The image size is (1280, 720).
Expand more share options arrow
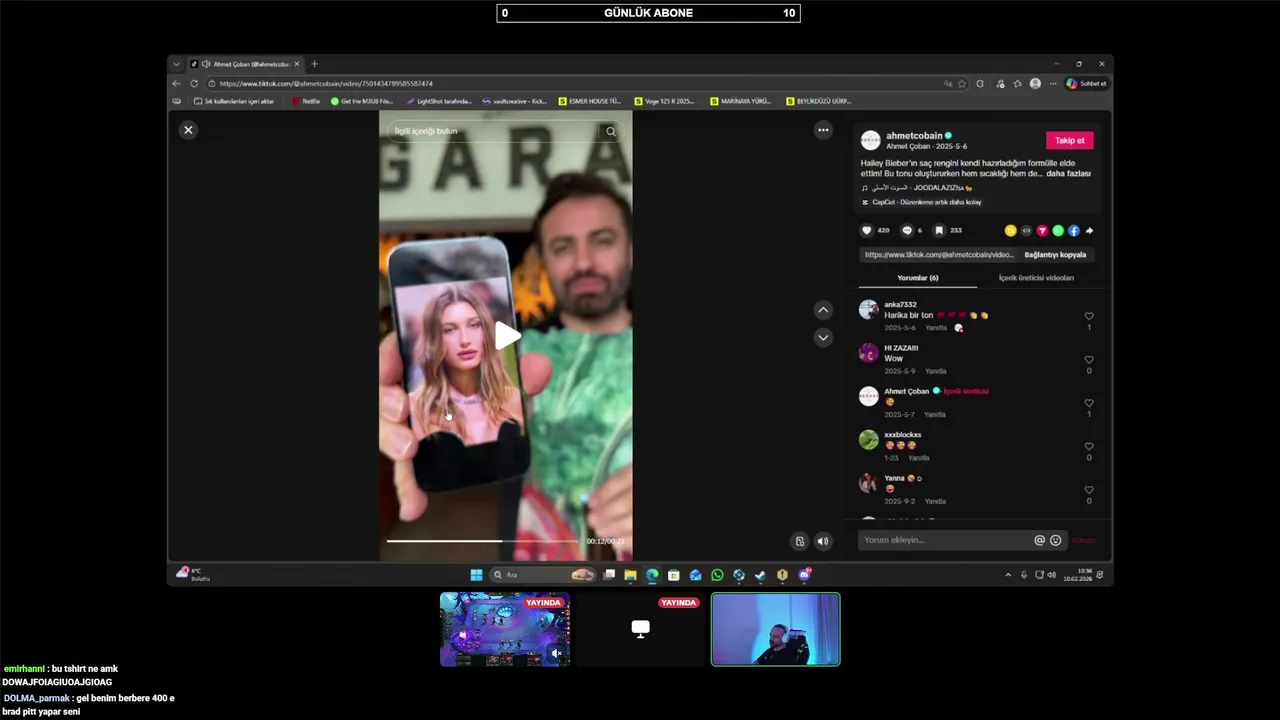[1089, 231]
